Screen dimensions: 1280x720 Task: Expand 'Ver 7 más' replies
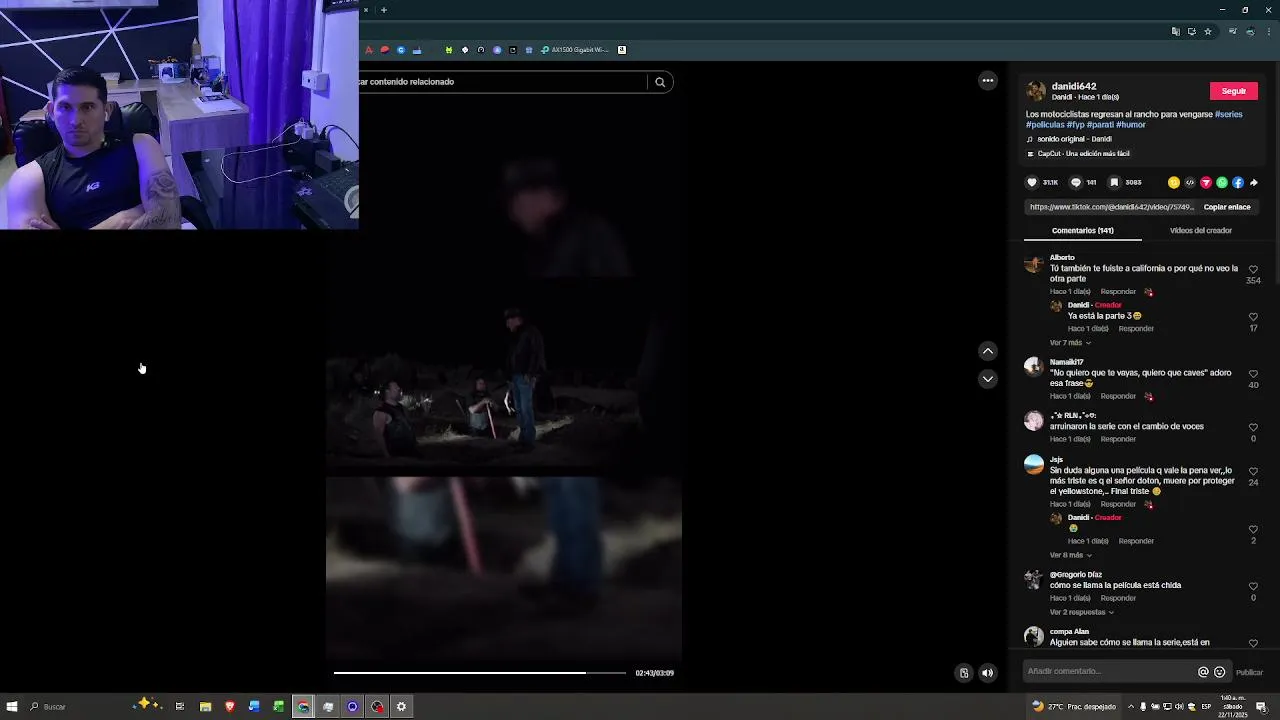tap(1070, 343)
